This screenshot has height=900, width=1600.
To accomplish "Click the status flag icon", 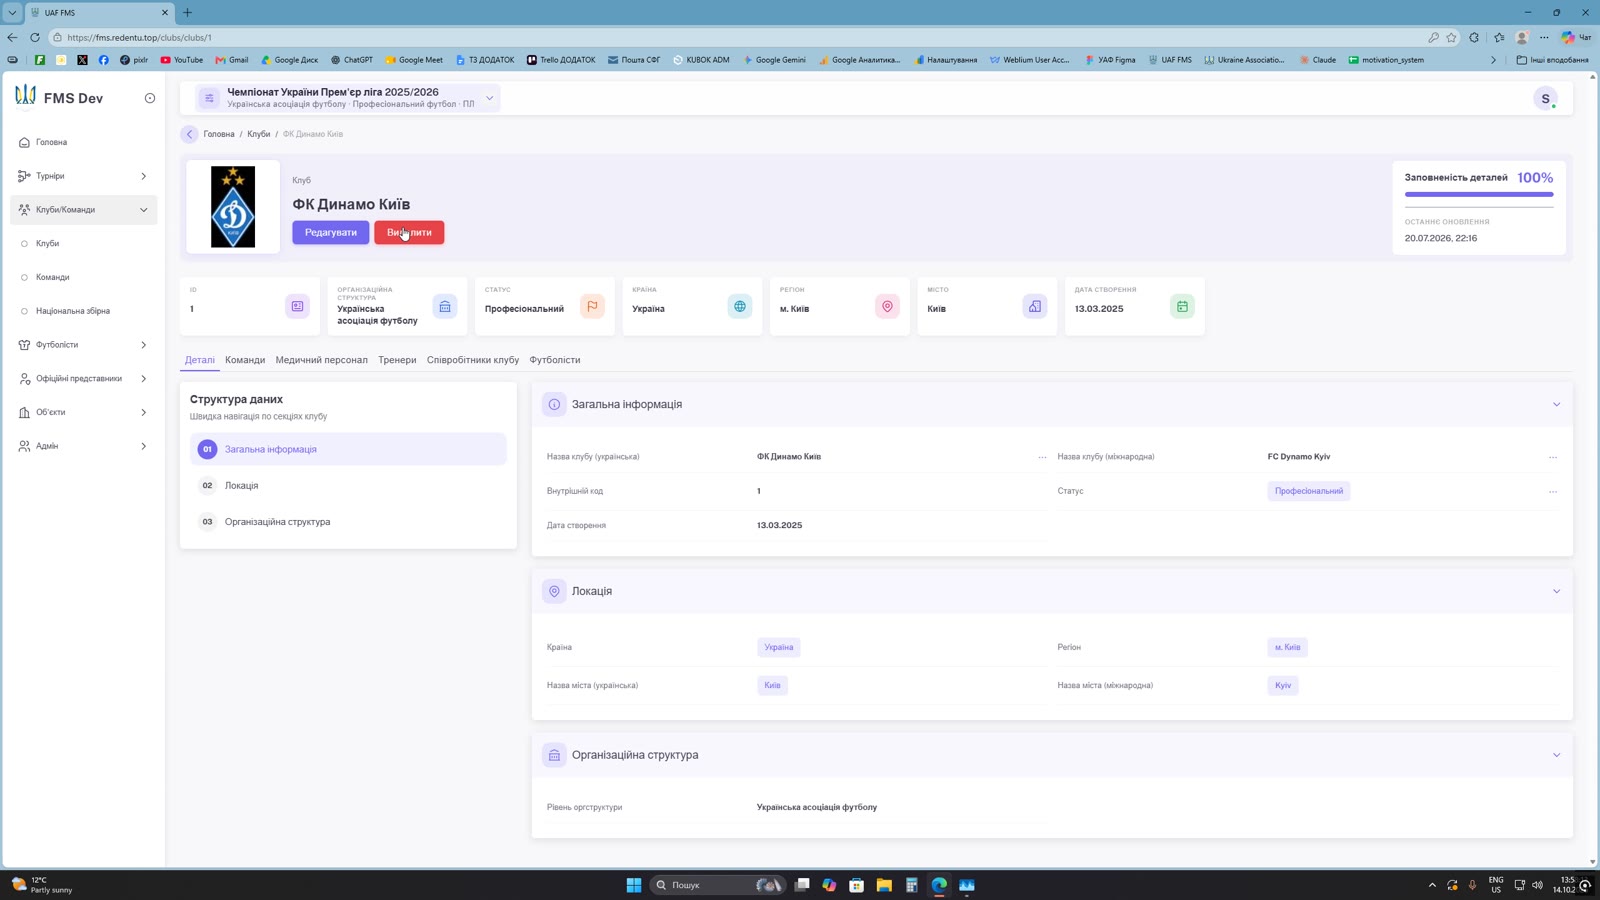I will point(592,306).
